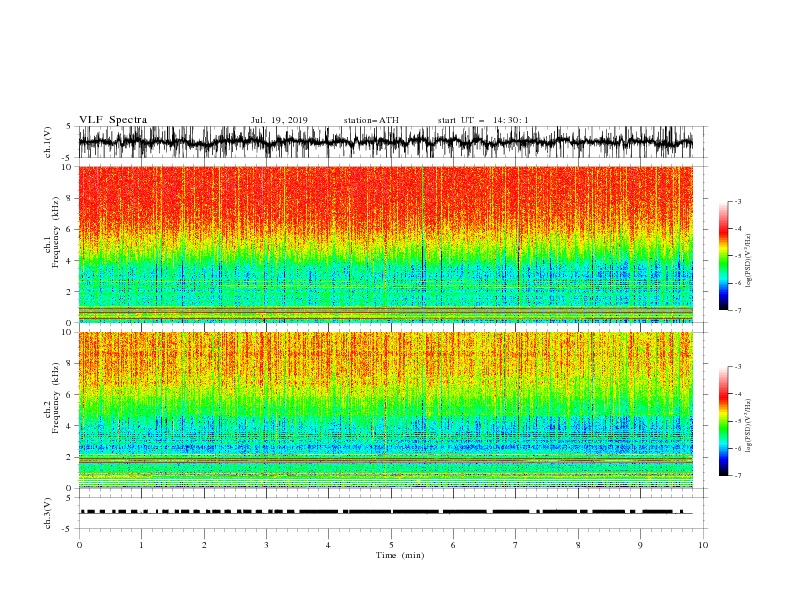Click the ch.2 spectrogram panel
The image size is (792, 612).
(x=385, y=410)
